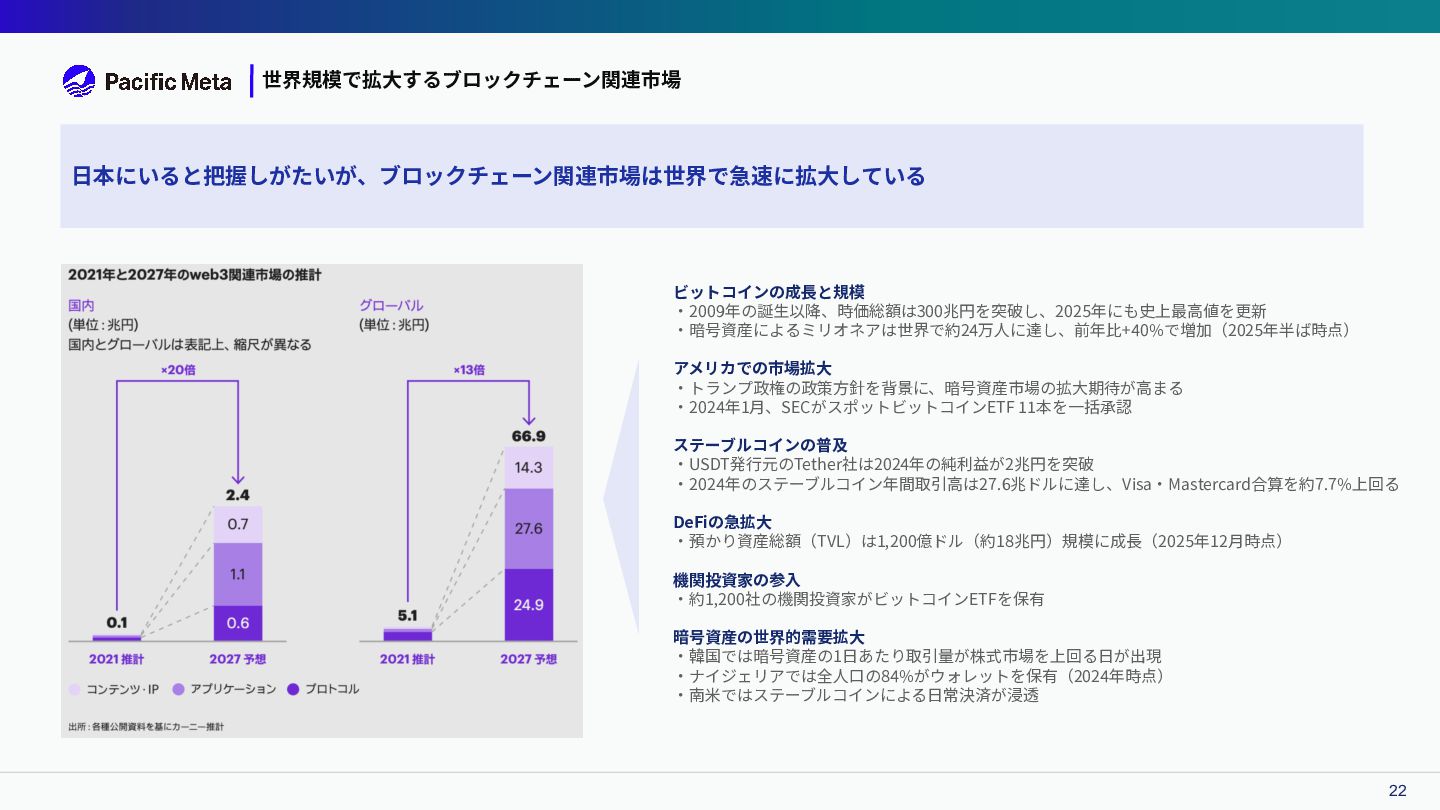This screenshot has width=1440, height=810.
Task: Click the 24.9 protocol segment of global bar
Action: [x=529, y=605]
